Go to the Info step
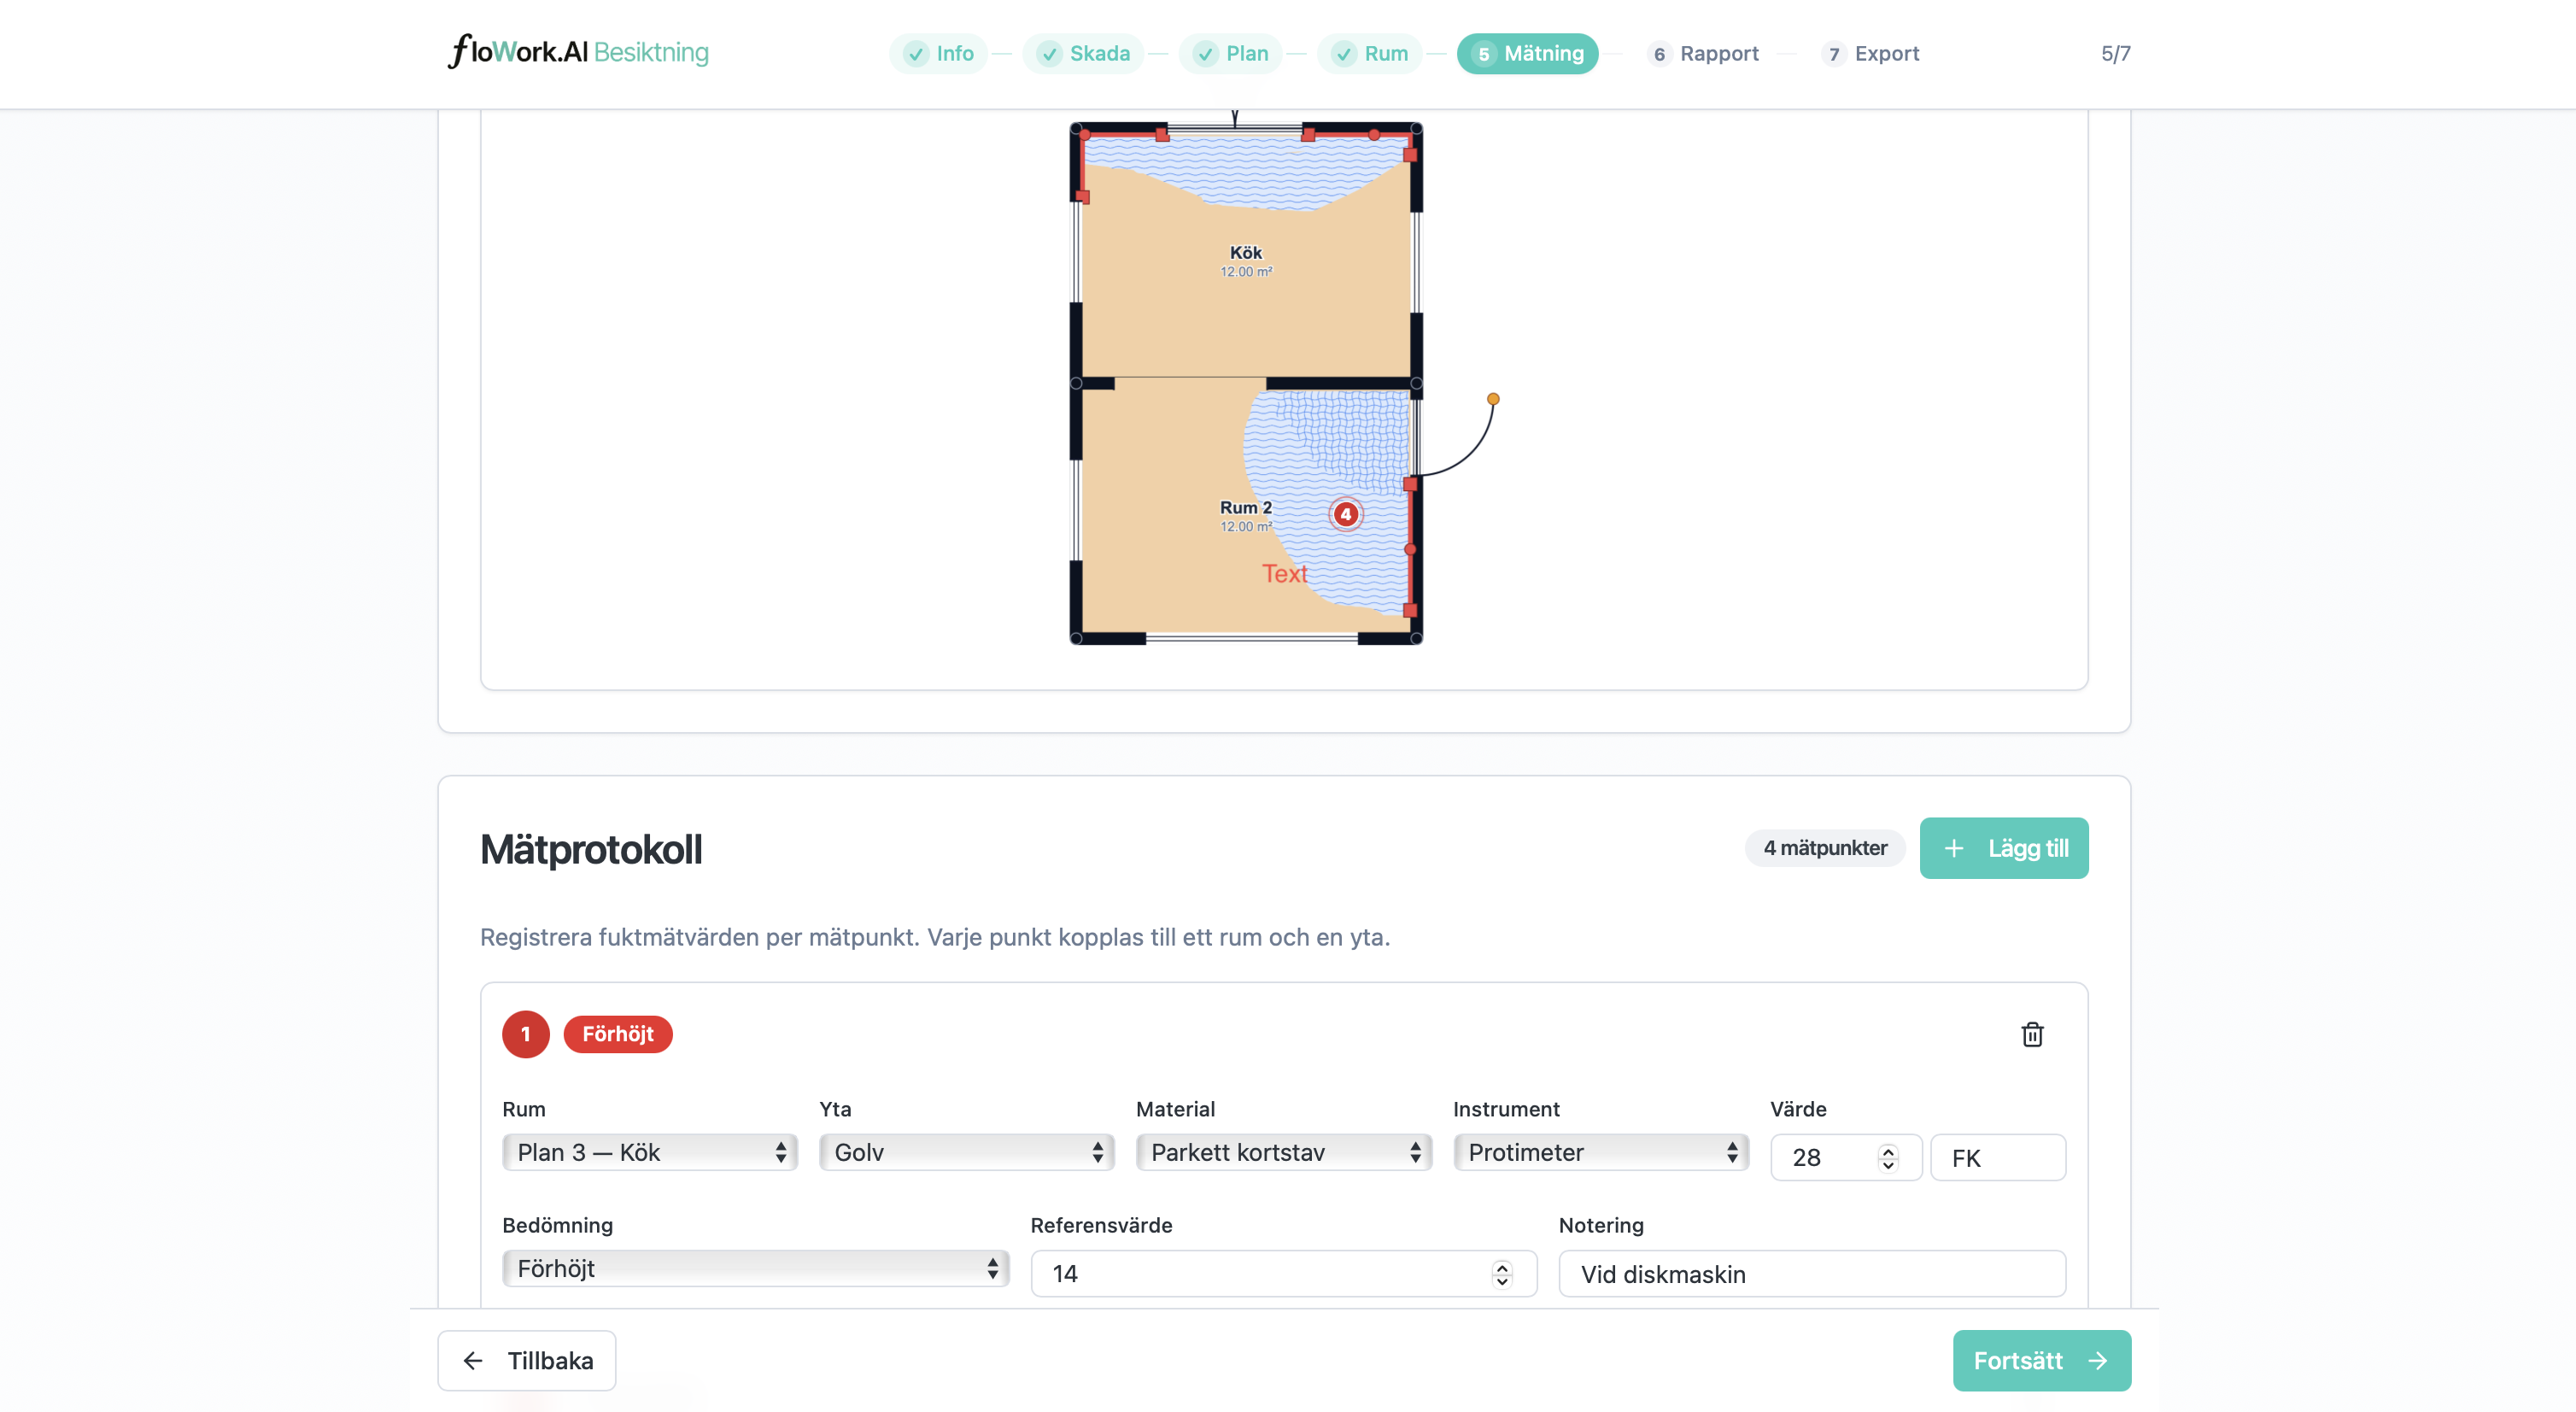The height and width of the screenshot is (1412, 2576). pos(938,53)
